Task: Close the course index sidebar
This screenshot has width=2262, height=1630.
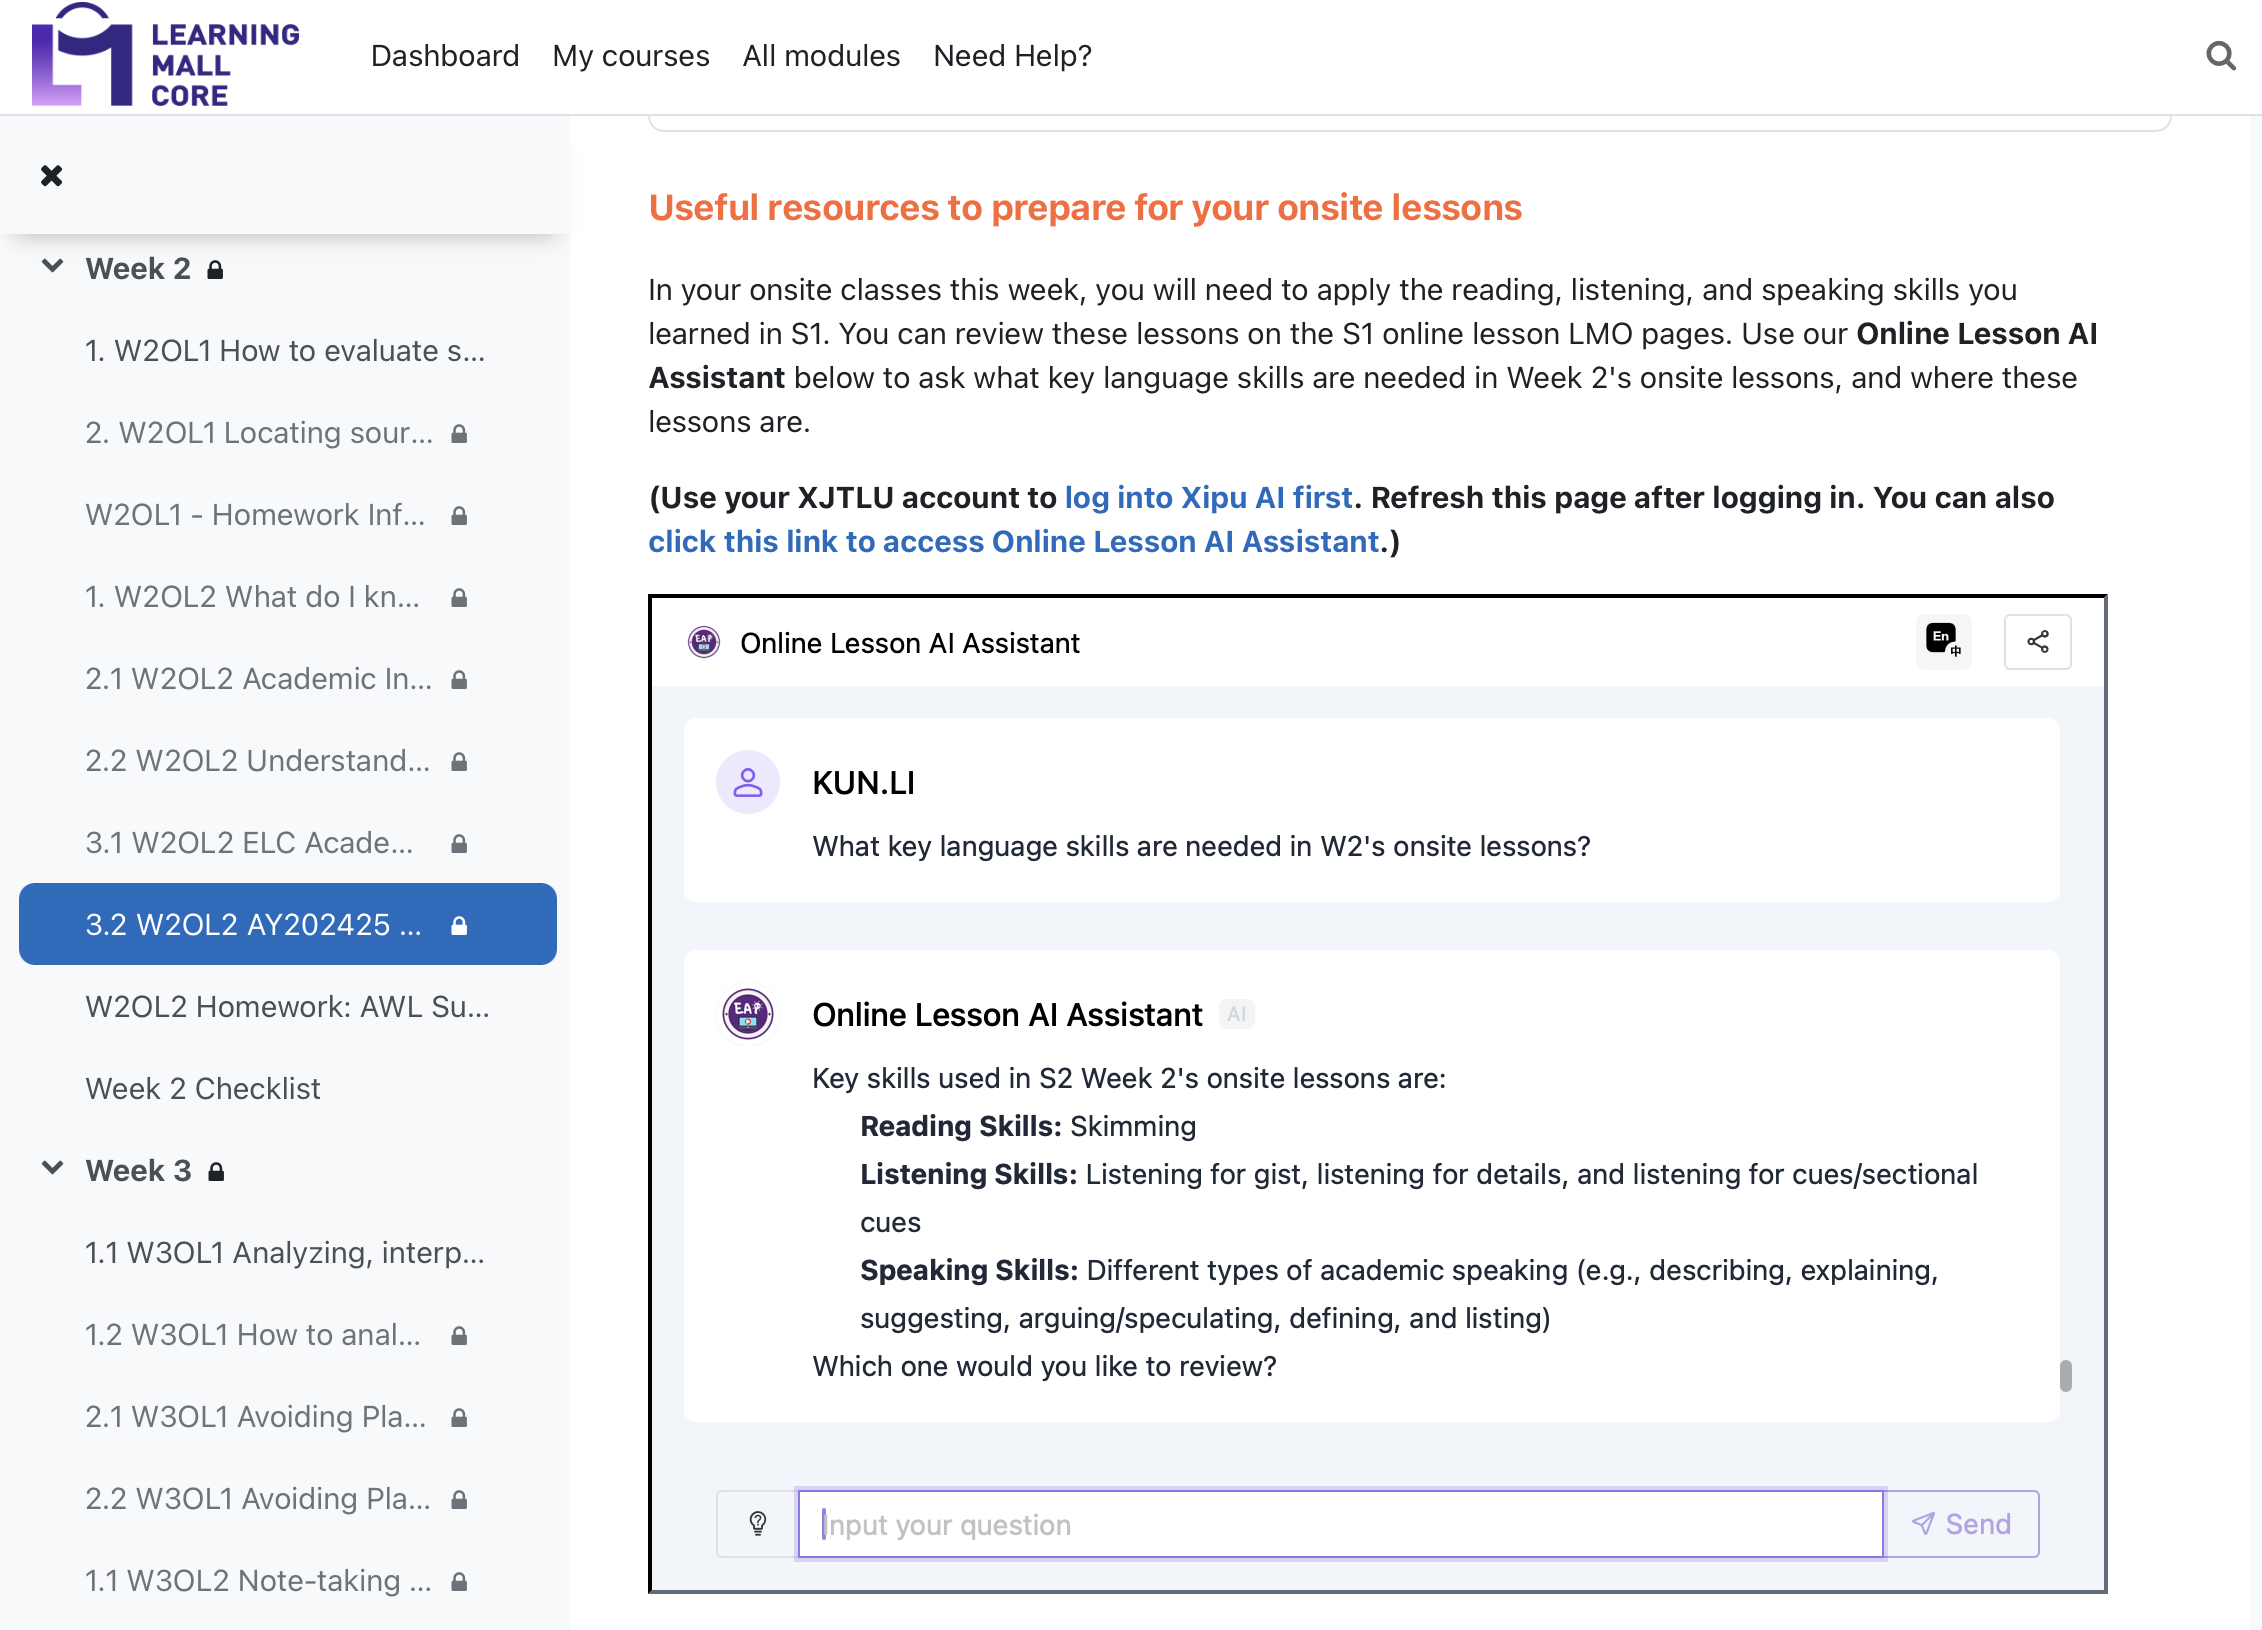Action: coord(51,176)
